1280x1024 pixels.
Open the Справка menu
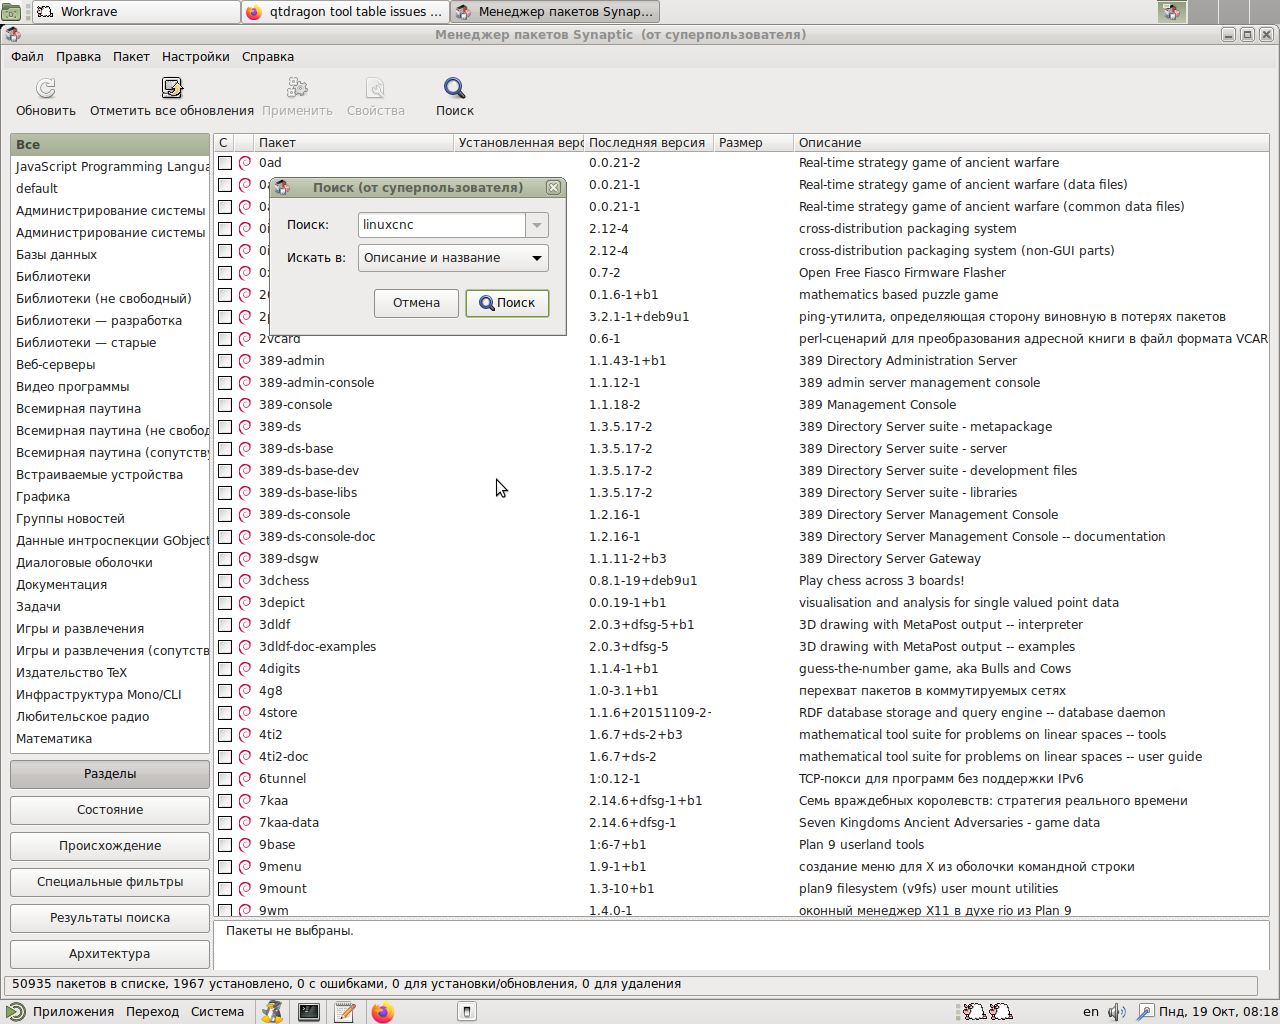[x=268, y=57]
